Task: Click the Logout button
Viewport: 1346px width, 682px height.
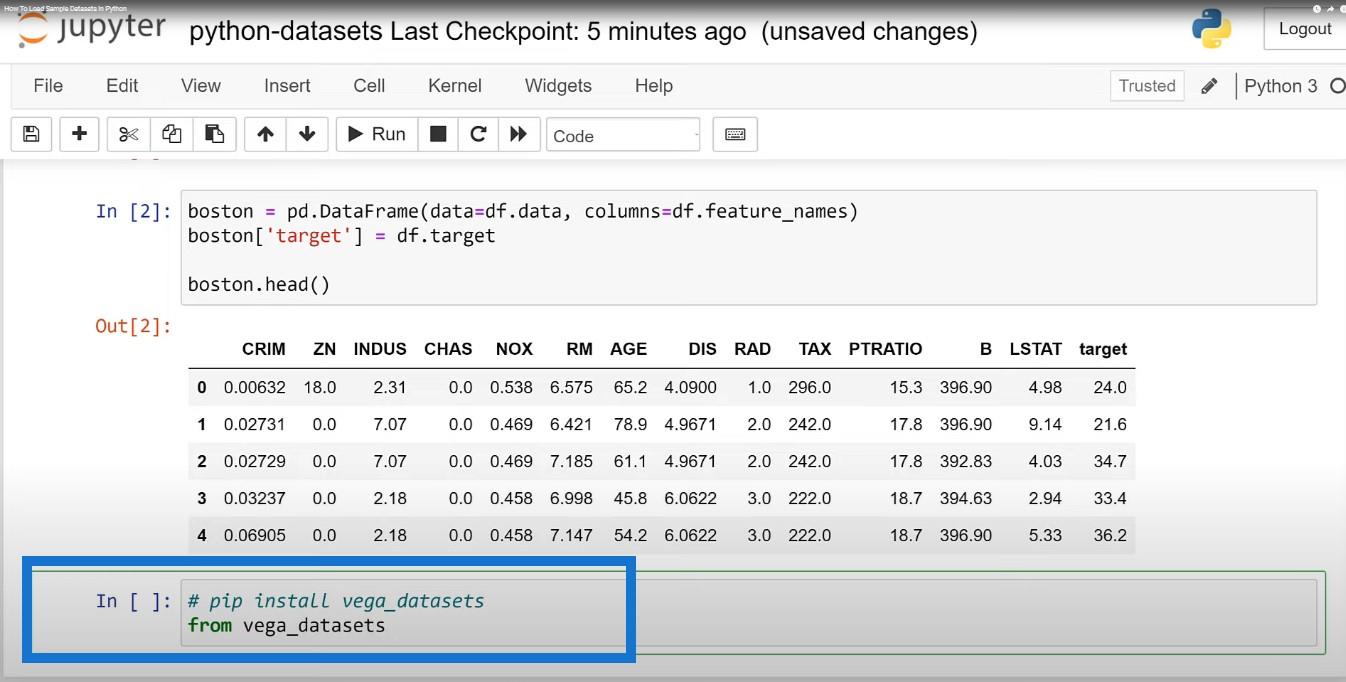Action: 1305,29
